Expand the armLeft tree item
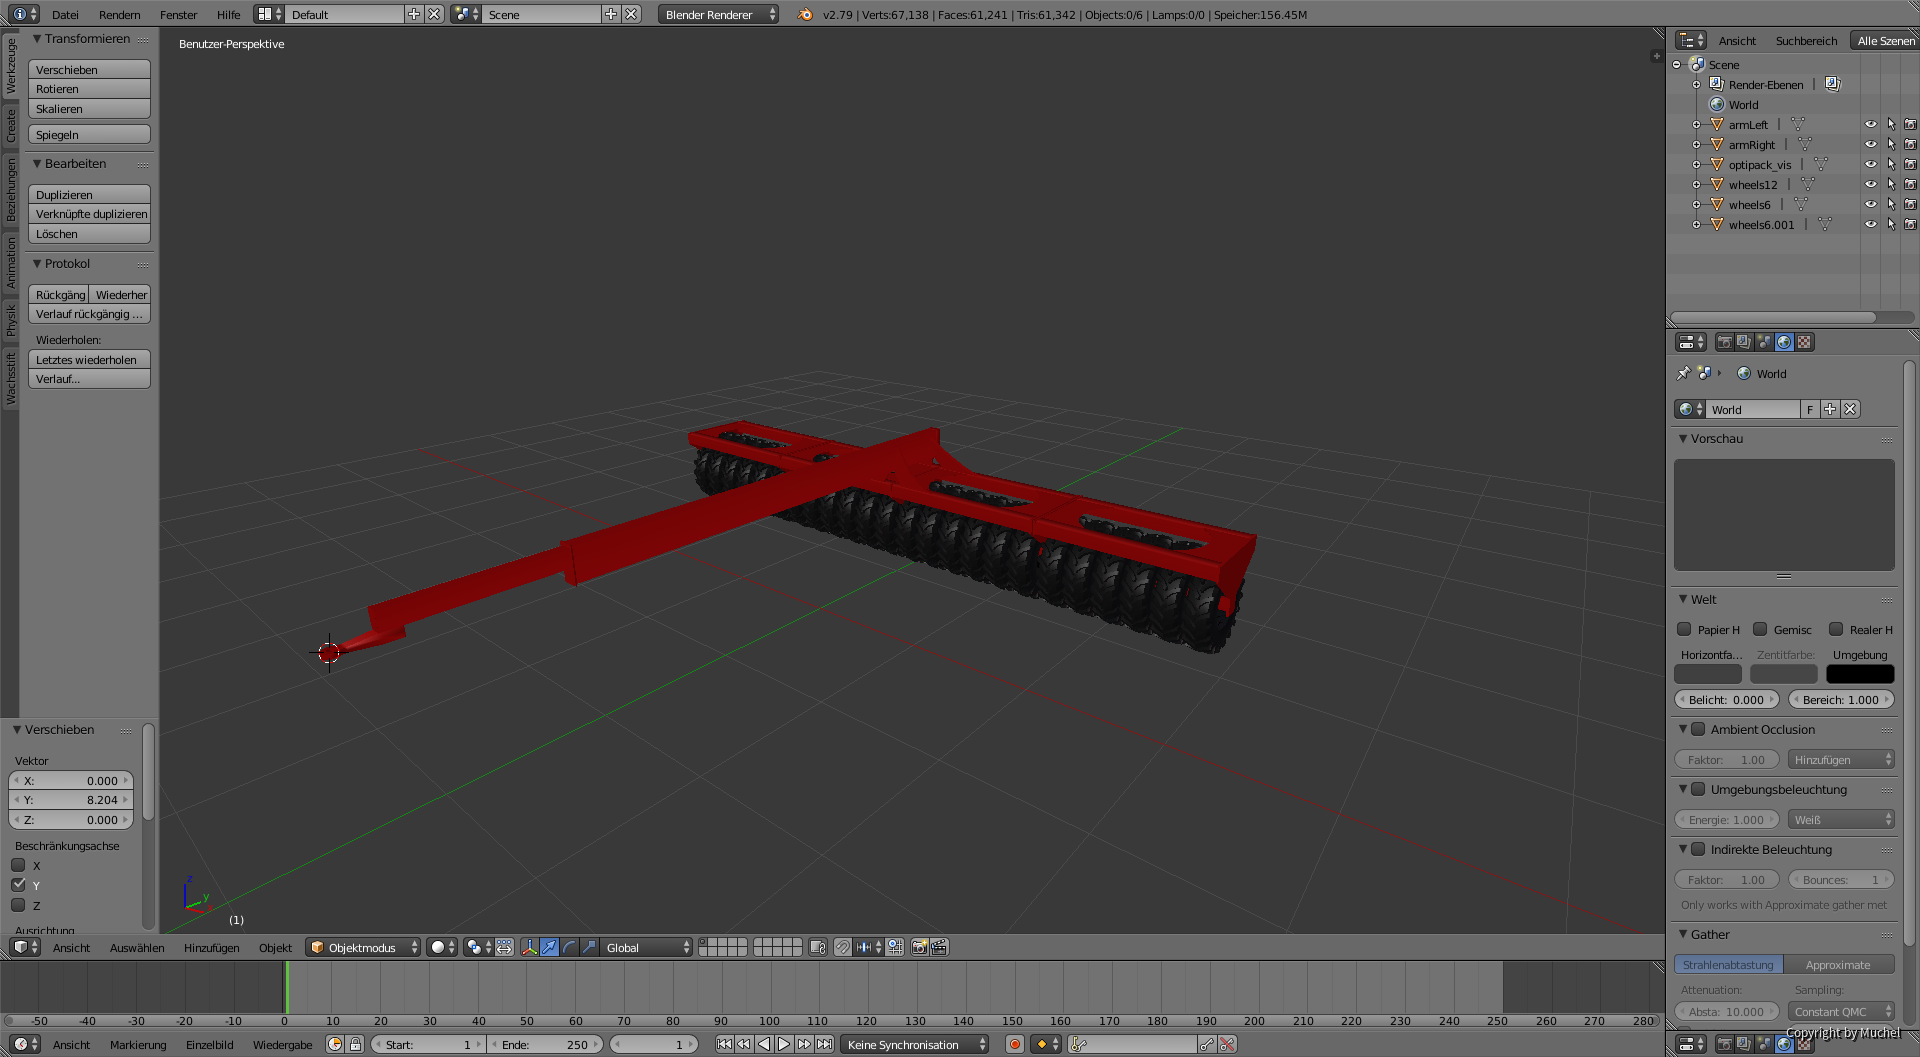 [x=1696, y=125]
